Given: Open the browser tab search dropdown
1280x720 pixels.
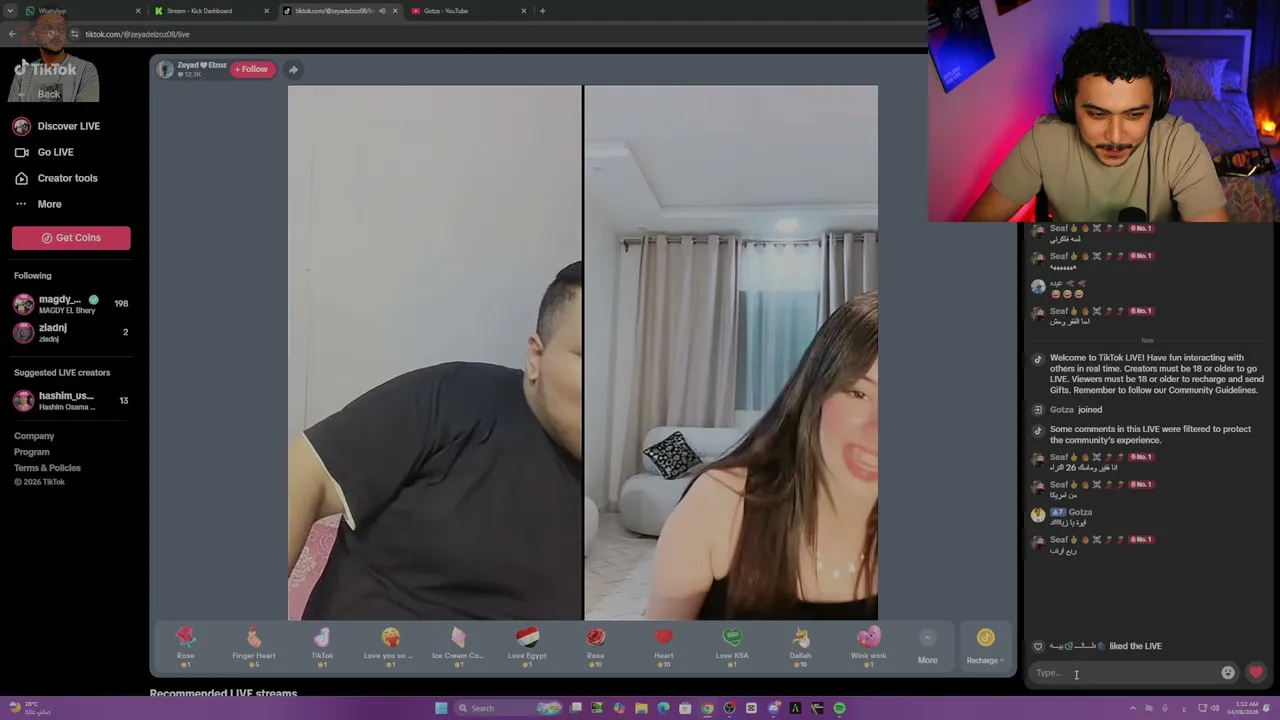Looking at the screenshot, I should tap(8, 11).
